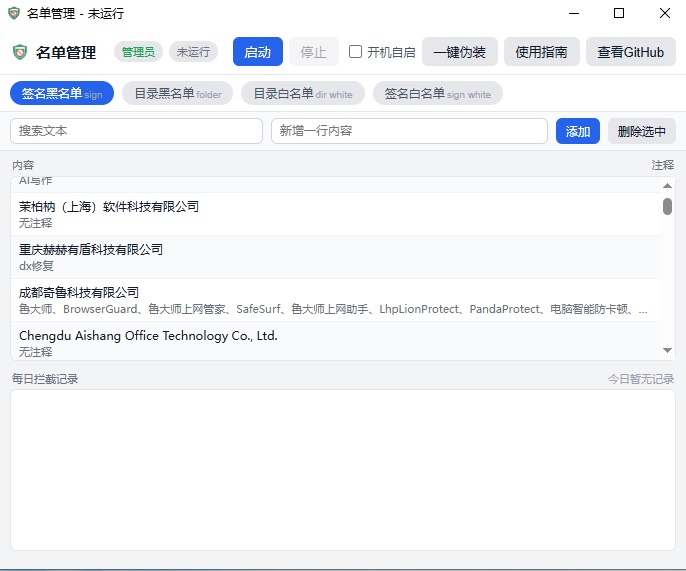Open the 使用指南 guide

coord(541,52)
